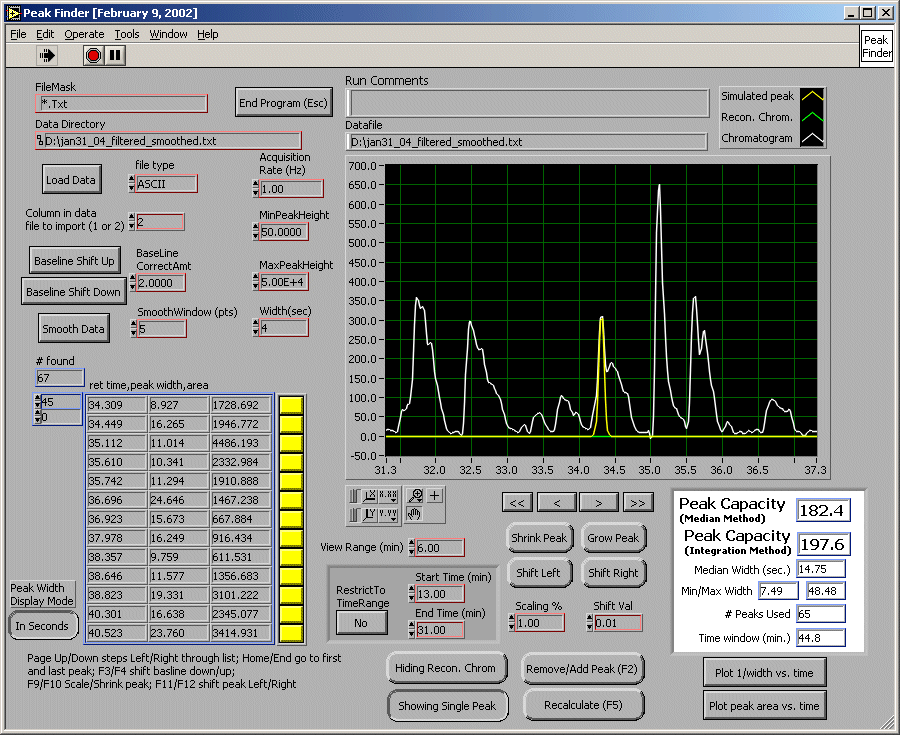Click the array index field showing 45
This screenshot has width=900, height=735.
60,402
